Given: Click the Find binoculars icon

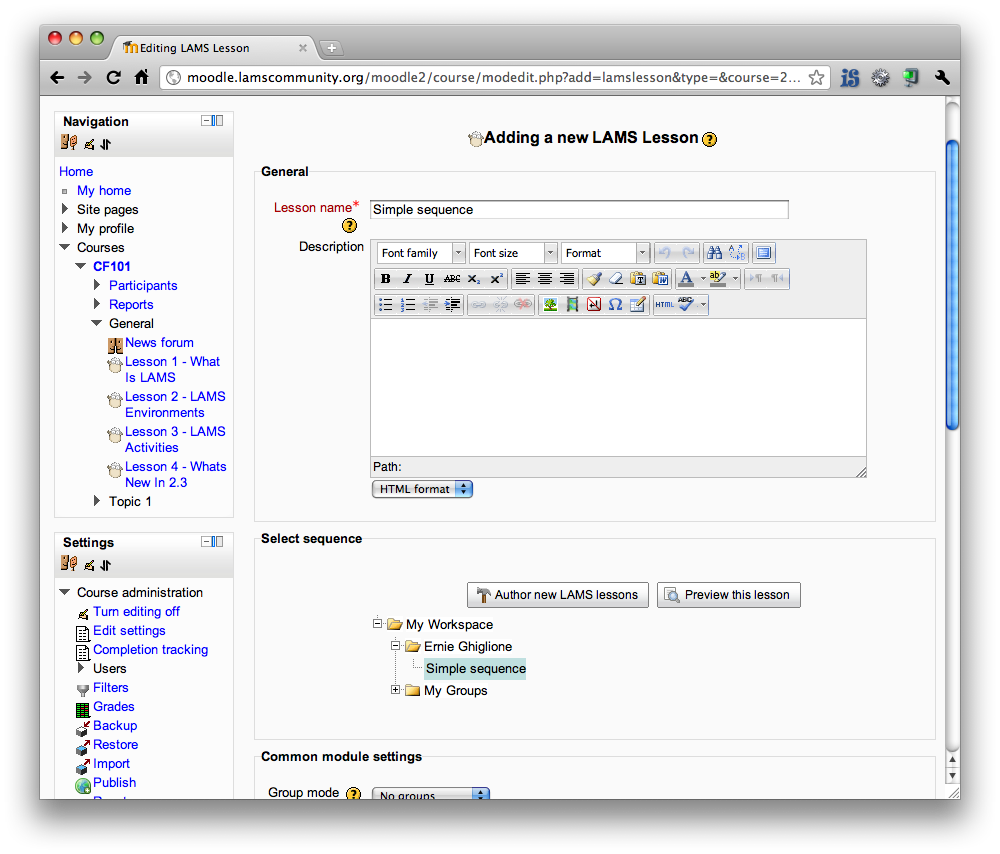Looking at the screenshot, I should [714, 253].
